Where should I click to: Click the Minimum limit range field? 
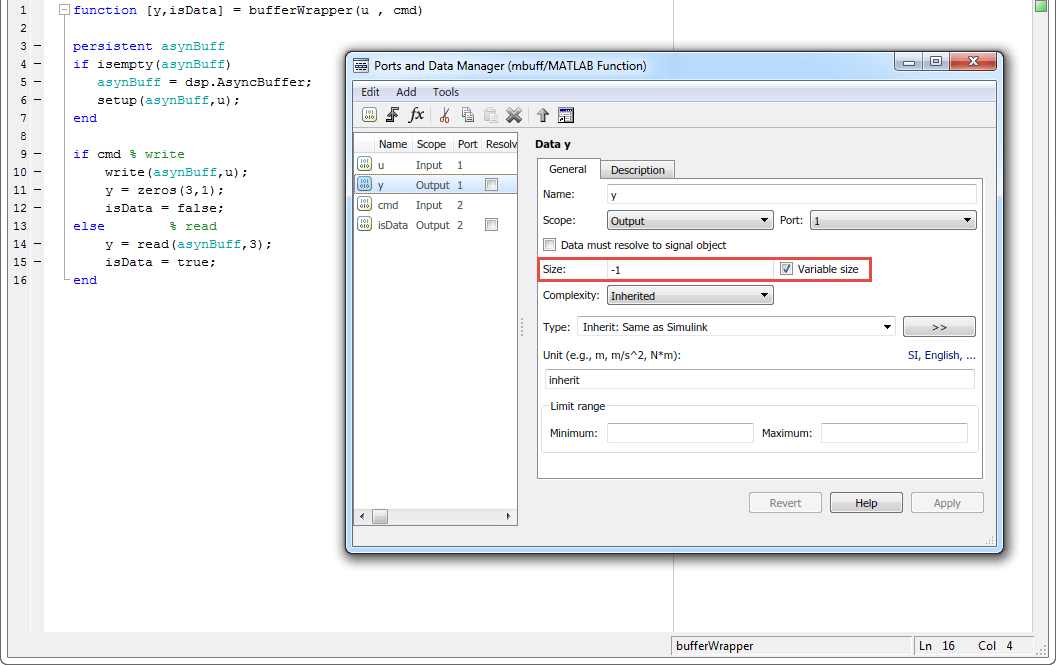(680, 433)
